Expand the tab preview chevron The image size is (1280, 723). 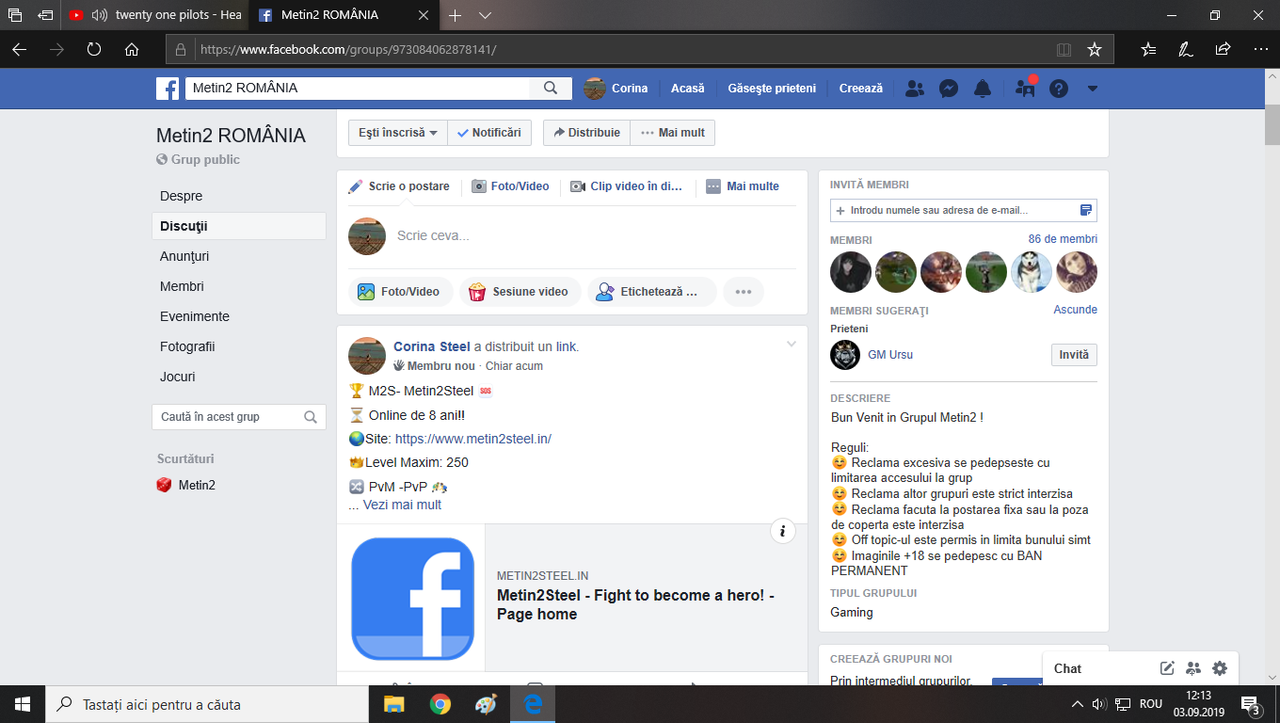click(485, 15)
